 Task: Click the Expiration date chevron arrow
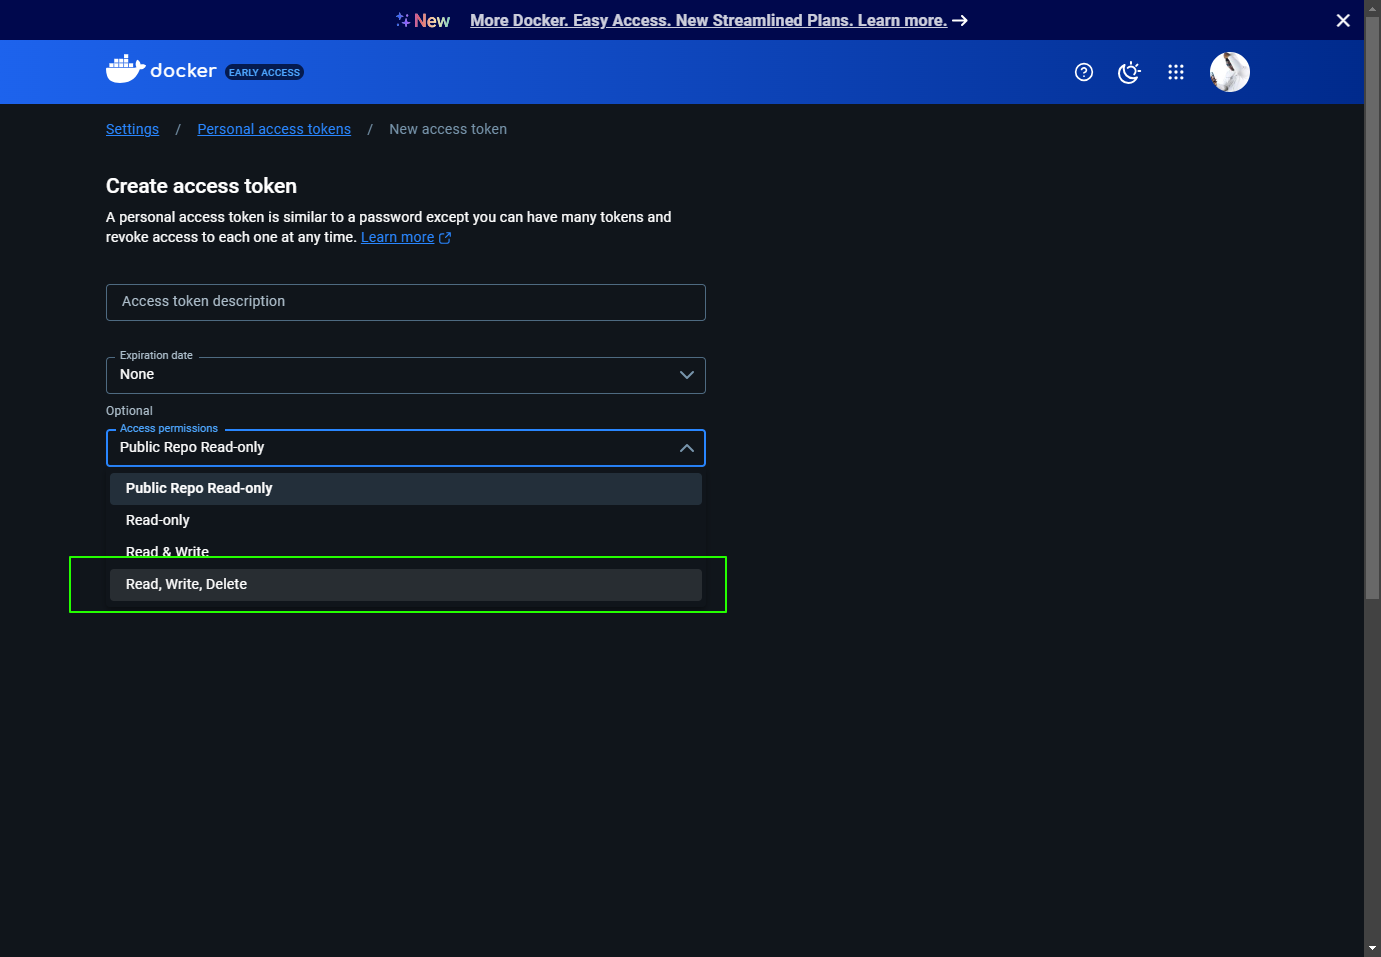[x=687, y=375]
